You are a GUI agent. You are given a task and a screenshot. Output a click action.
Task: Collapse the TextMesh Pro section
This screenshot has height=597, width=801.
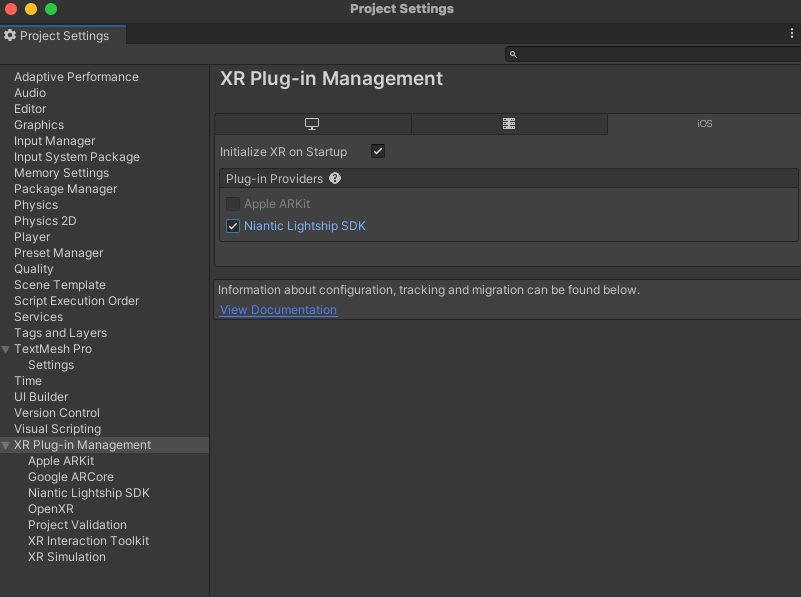tap(6, 349)
